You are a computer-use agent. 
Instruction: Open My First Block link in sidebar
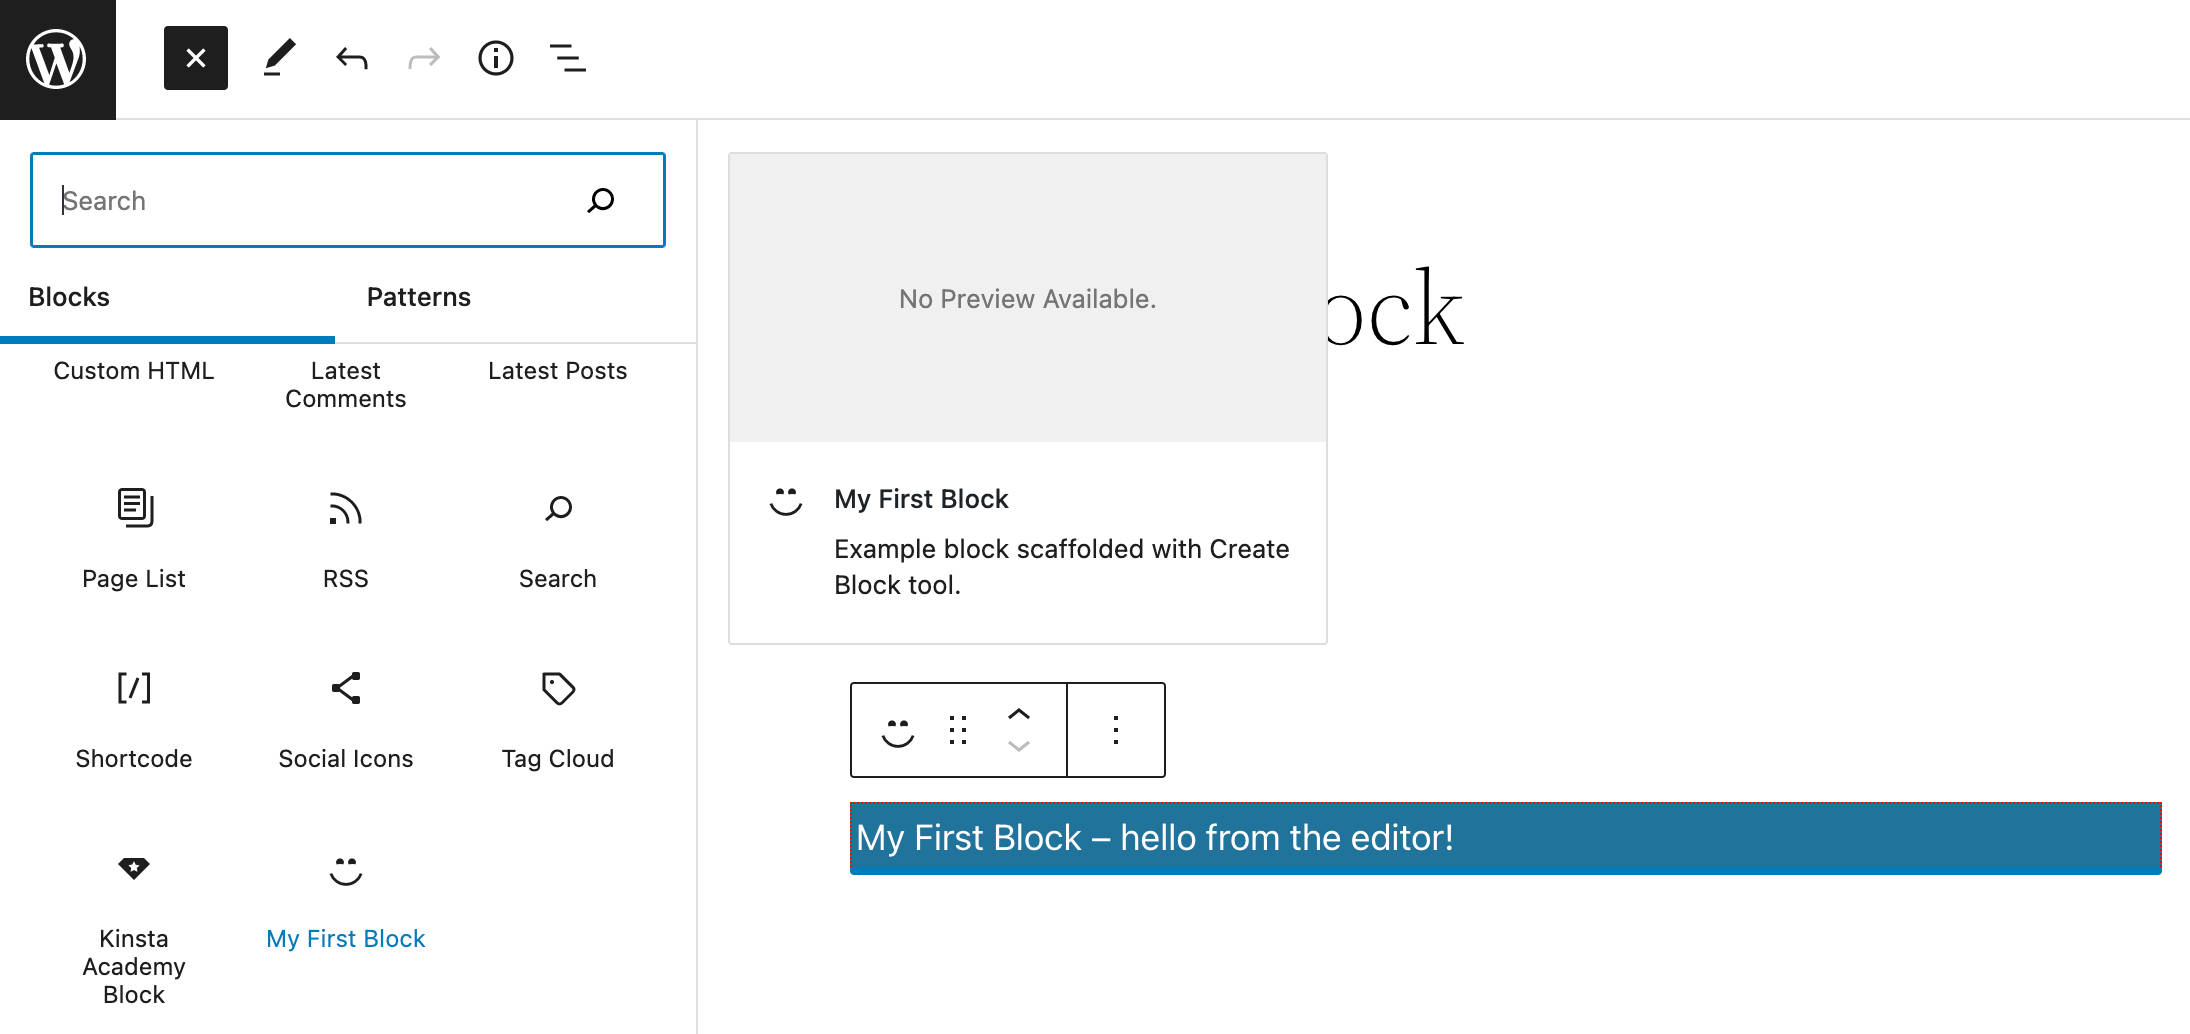pos(344,938)
